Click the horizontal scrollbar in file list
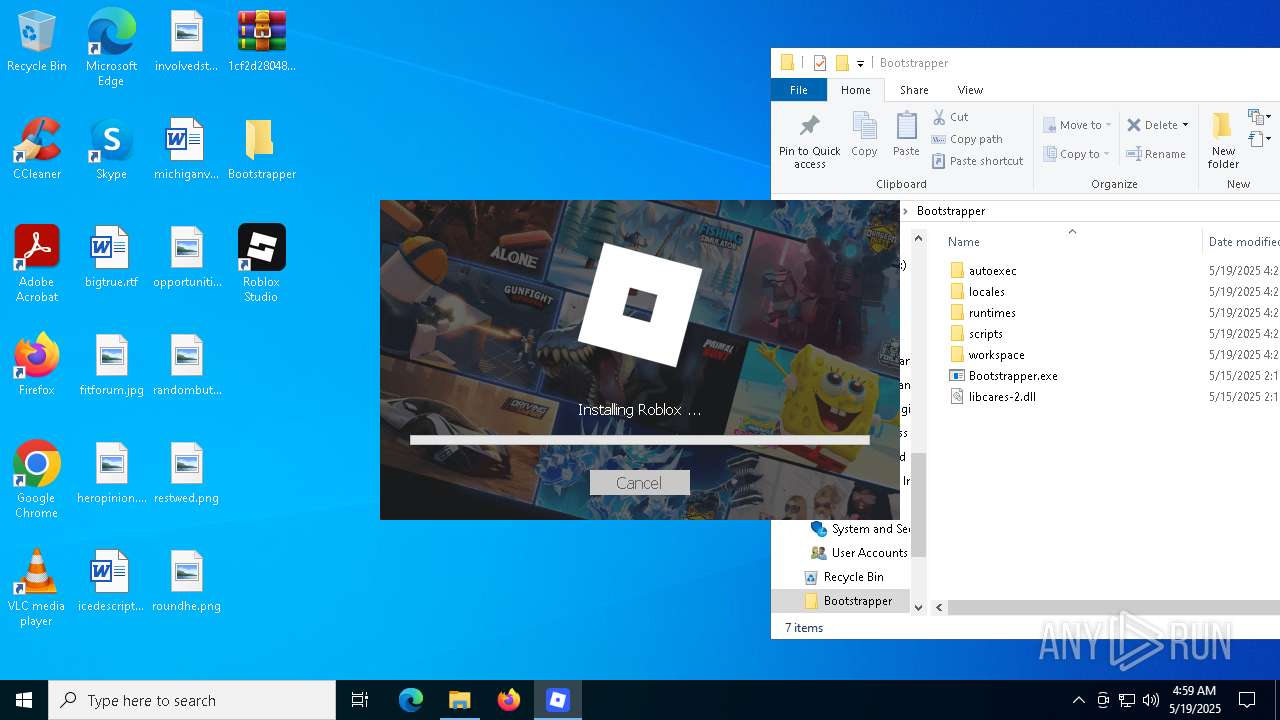The image size is (1280, 720). point(1114,607)
